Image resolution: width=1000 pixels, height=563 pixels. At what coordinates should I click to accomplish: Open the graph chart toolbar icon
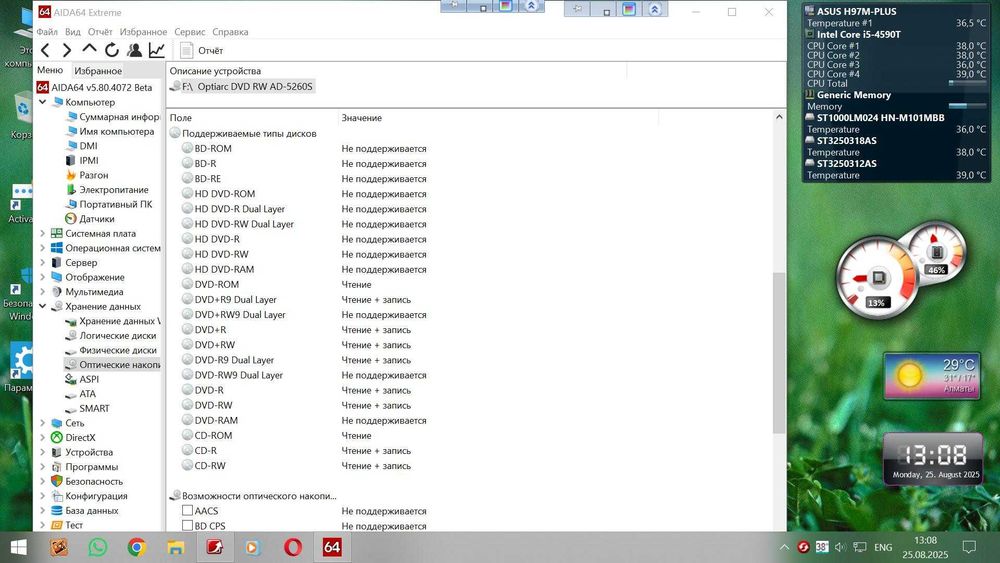point(156,50)
